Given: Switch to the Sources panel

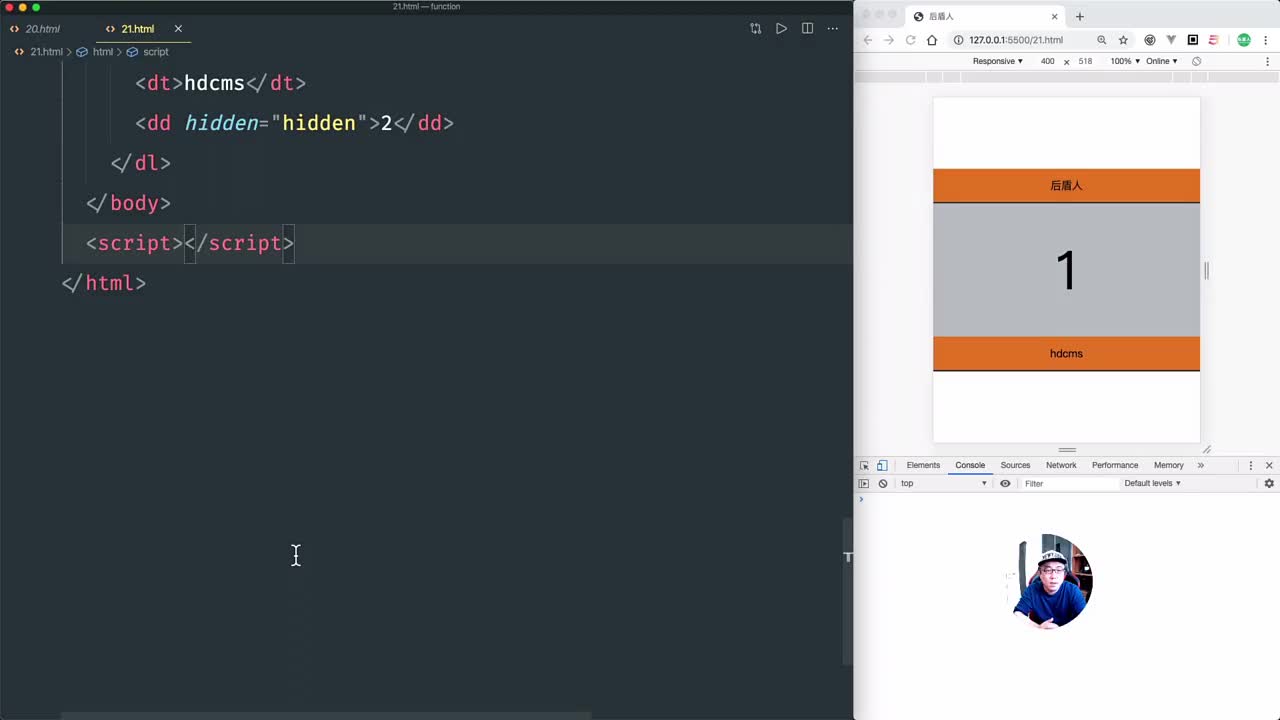Looking at the screenshot, I should coord(1015,466).
